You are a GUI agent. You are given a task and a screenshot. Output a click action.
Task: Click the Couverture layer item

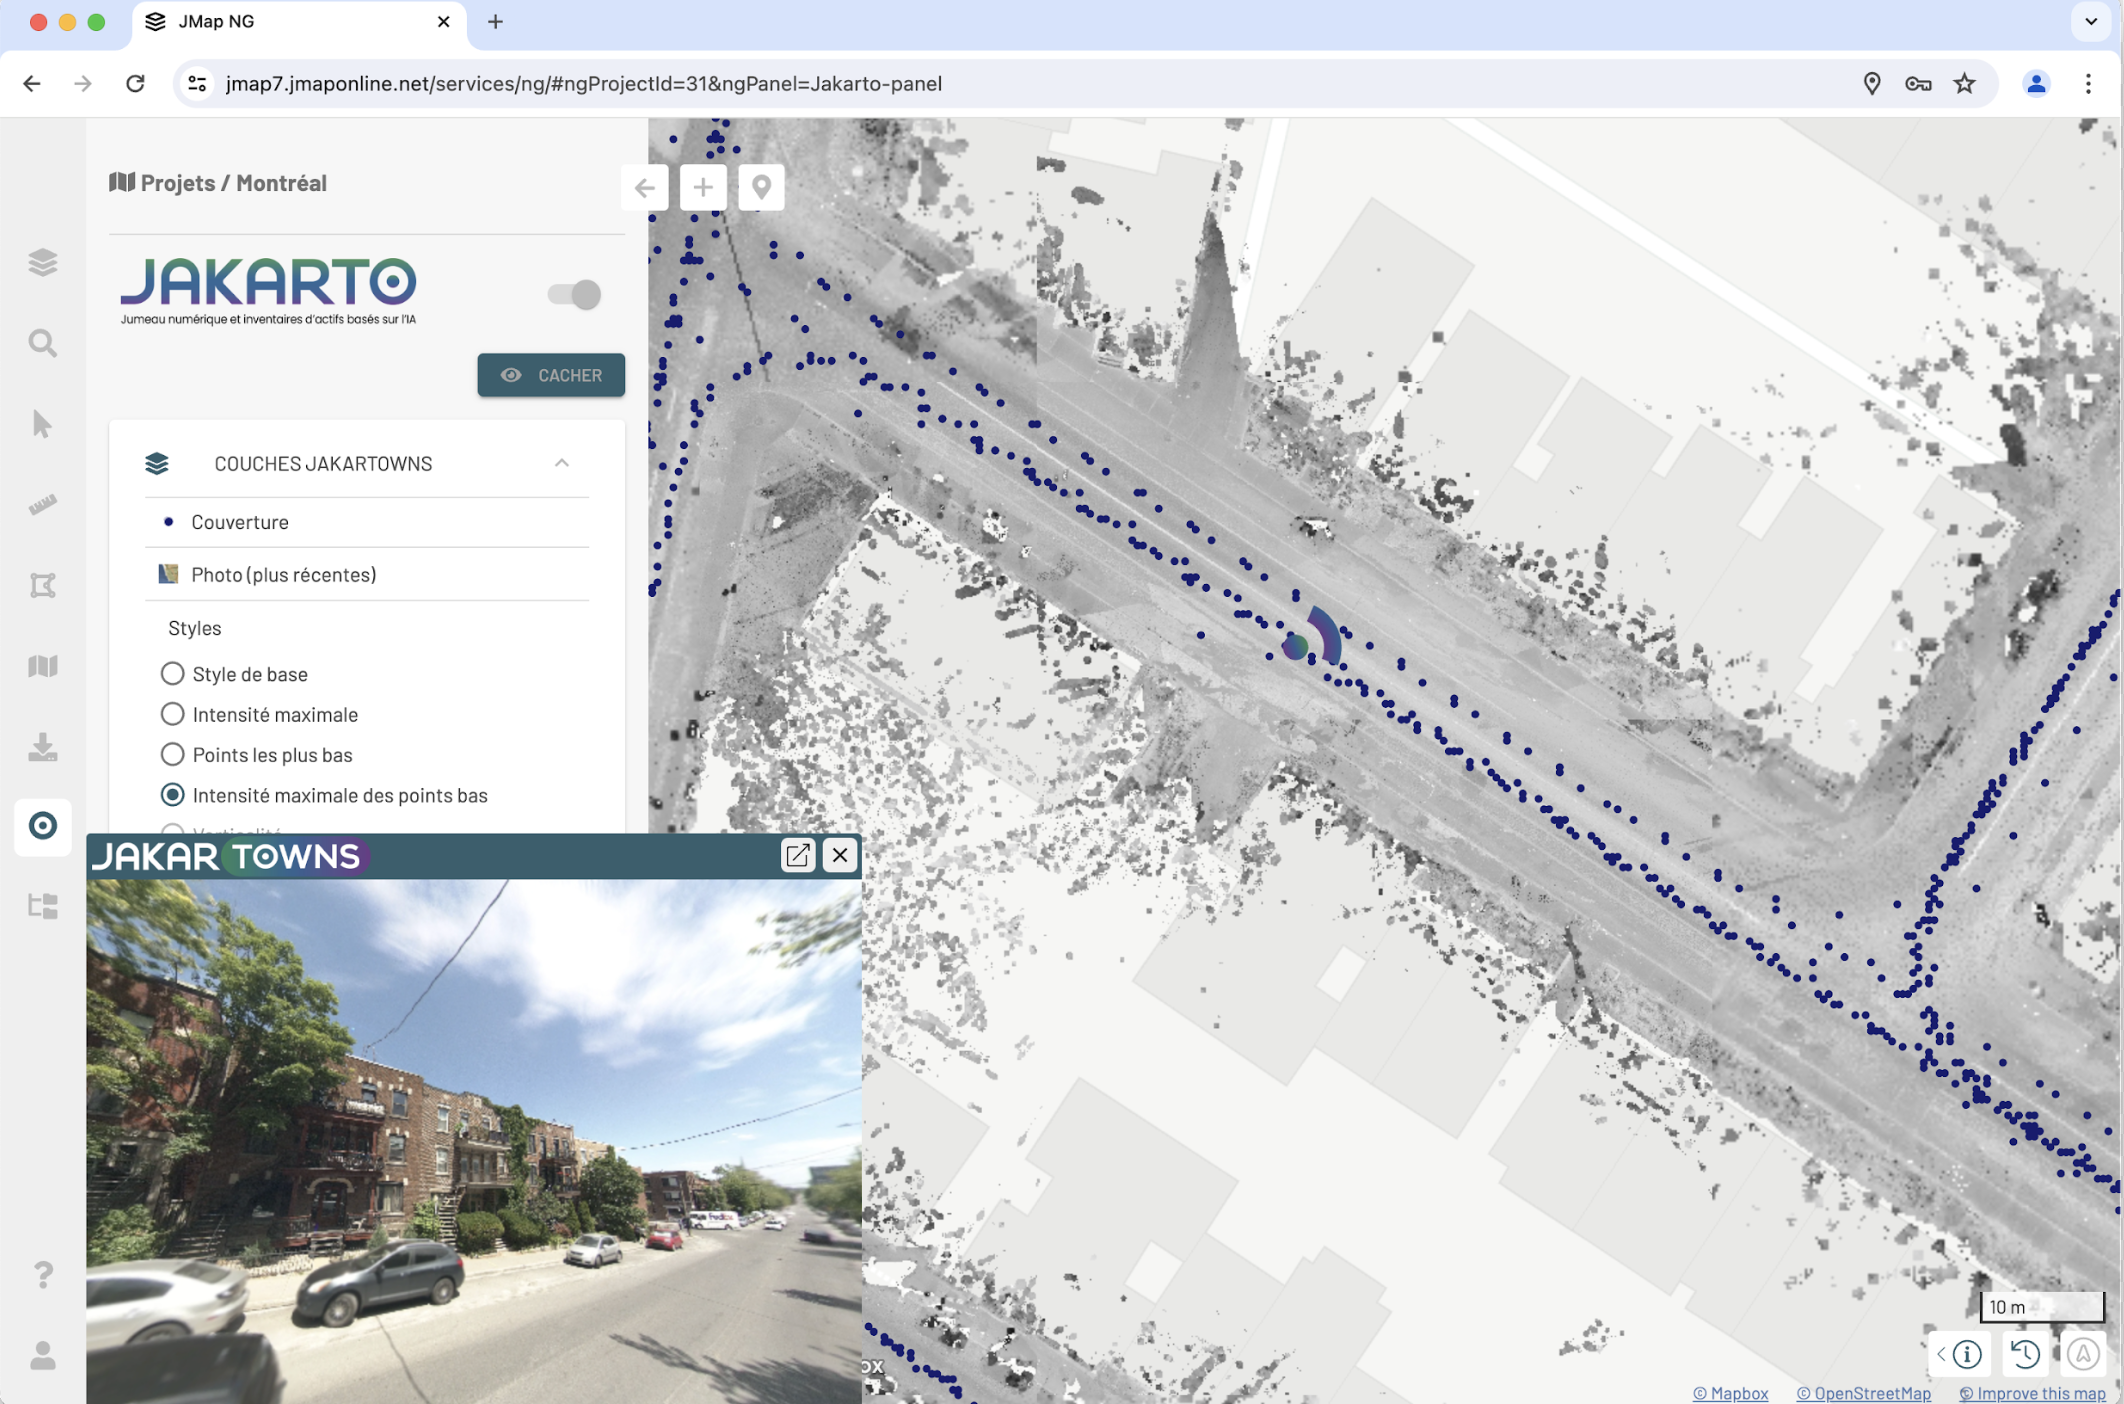[240, 522]
